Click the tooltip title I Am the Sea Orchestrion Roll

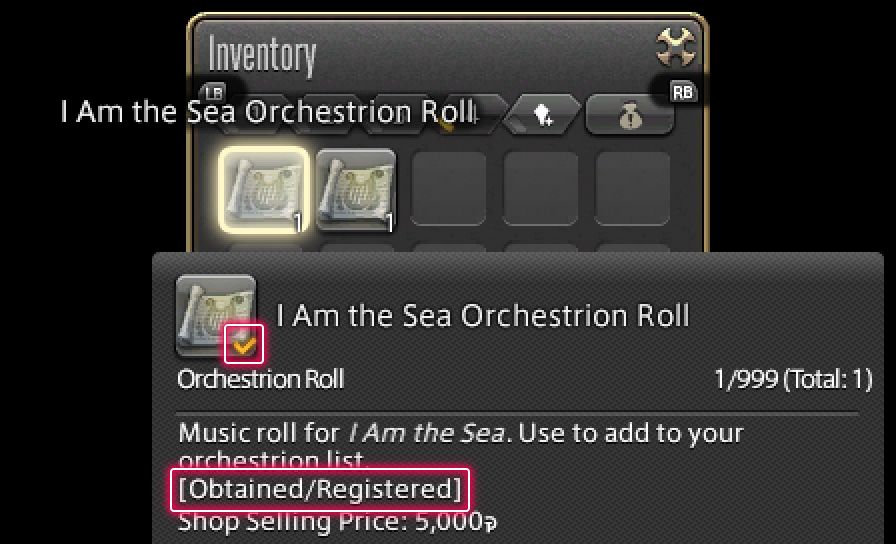click(x=483, y=316)
